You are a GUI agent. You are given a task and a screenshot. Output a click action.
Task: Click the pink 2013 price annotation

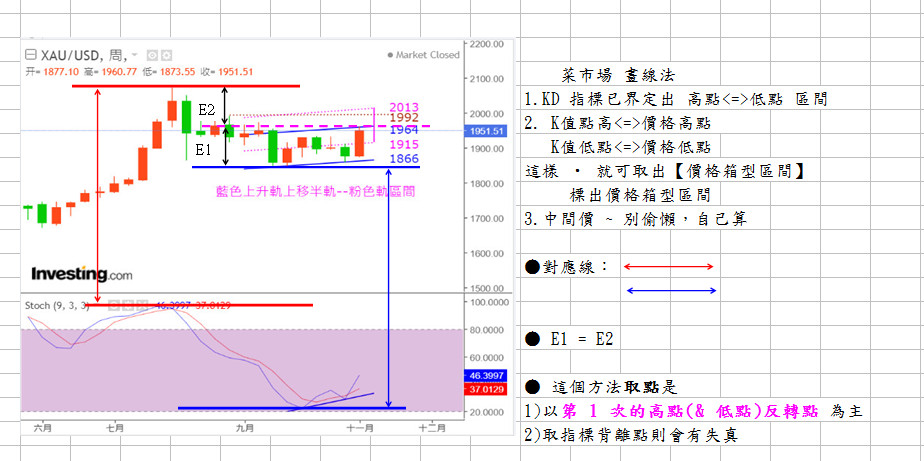coord(404,107)
